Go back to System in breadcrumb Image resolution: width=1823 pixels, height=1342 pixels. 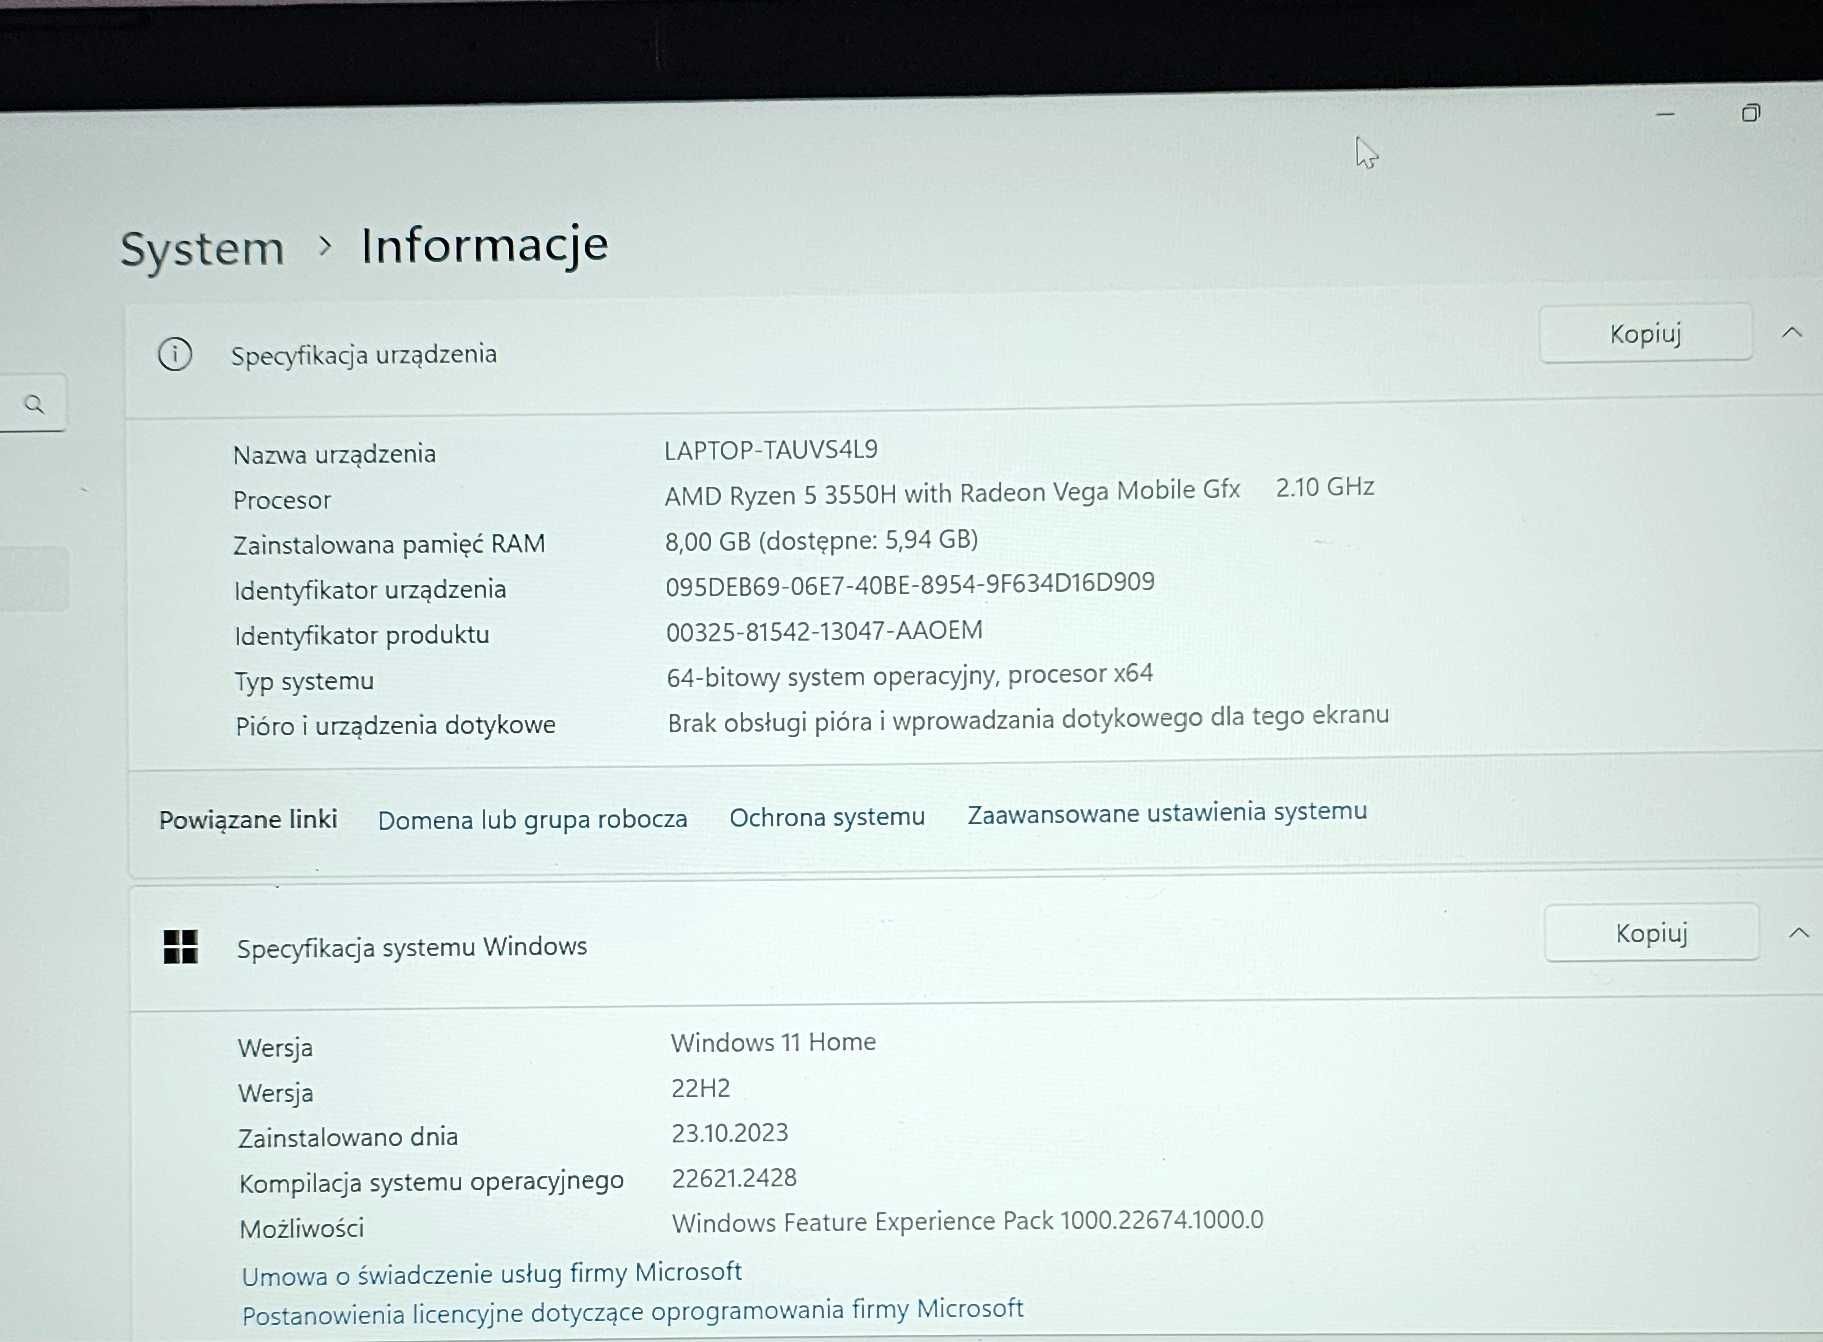(x=202, y=249)
